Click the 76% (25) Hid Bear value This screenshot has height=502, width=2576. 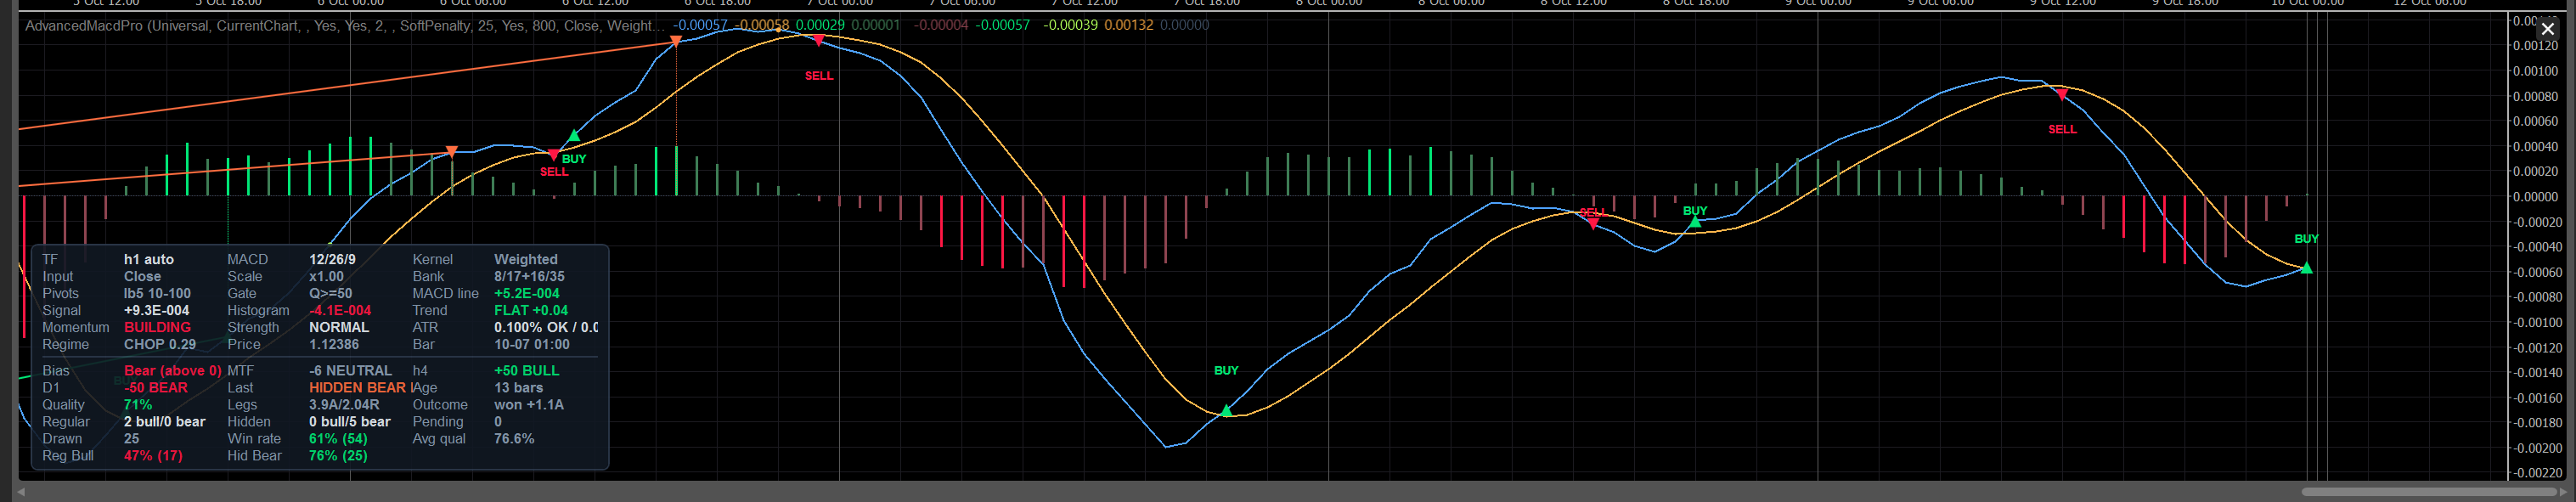tap(338, 456)
